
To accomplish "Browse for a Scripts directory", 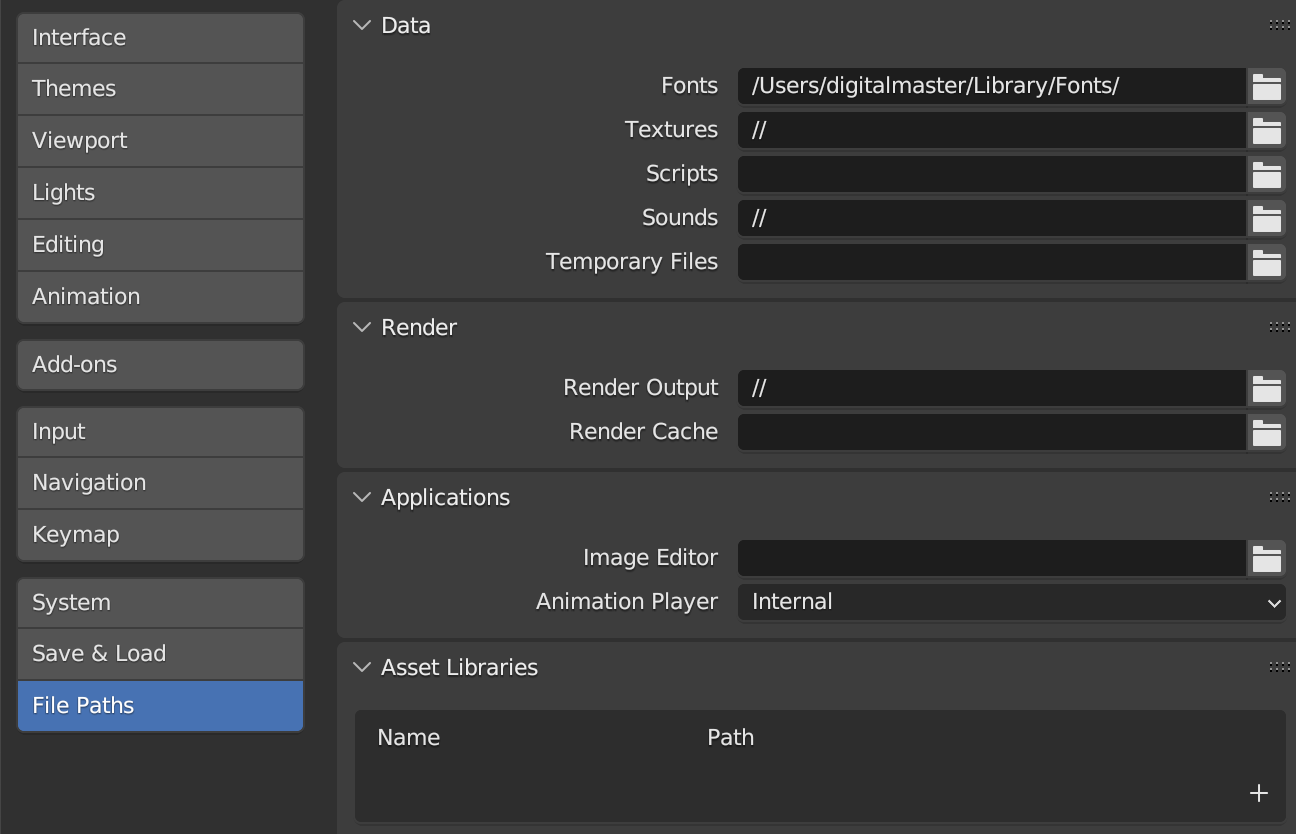I will (1266, 174).
